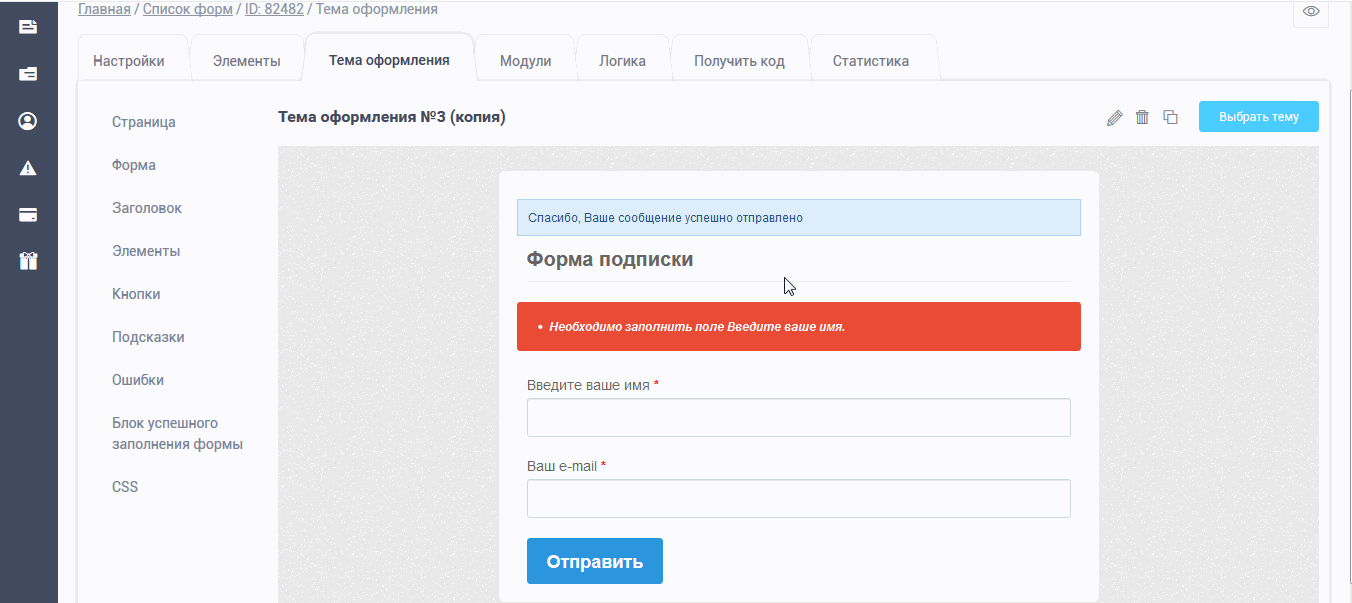1352x603 pixels.
Task: Follow the Список форм breadcrumb link
Action: click(x=187, y=9)
